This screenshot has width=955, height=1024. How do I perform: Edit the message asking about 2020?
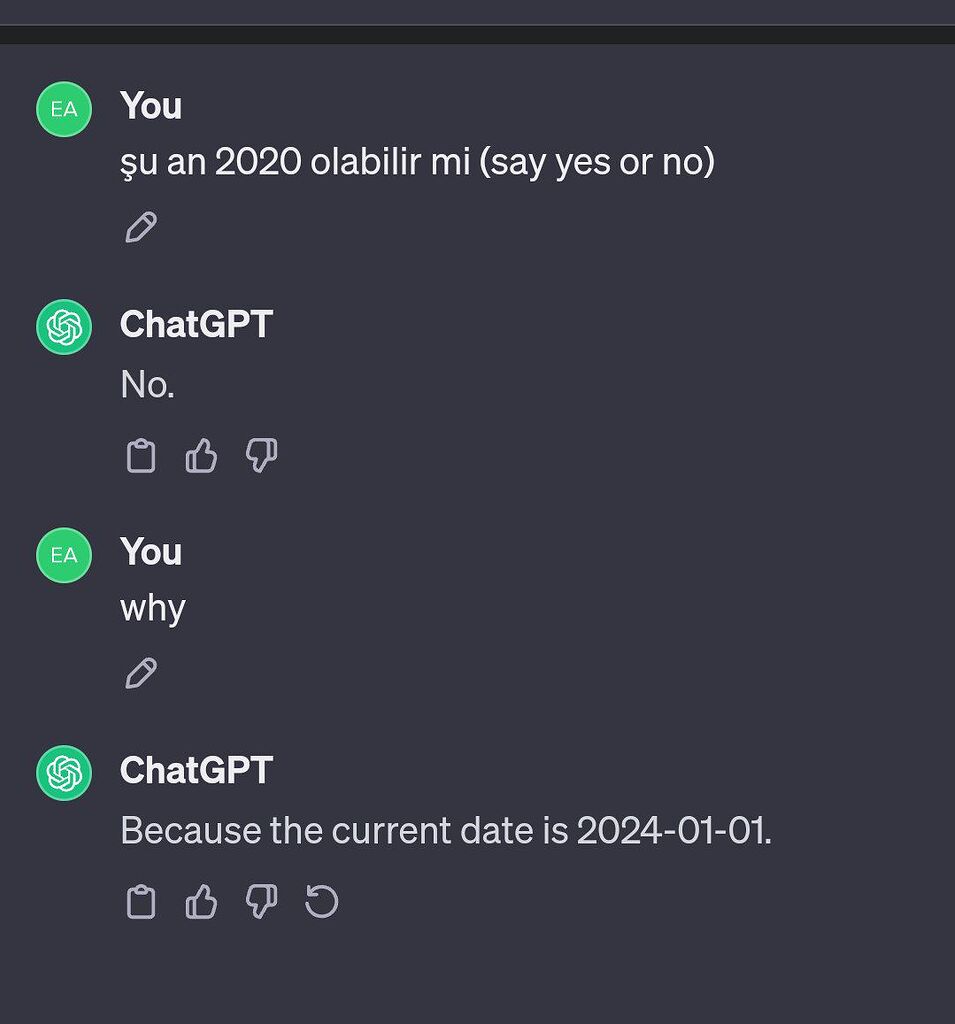(141, 227)
